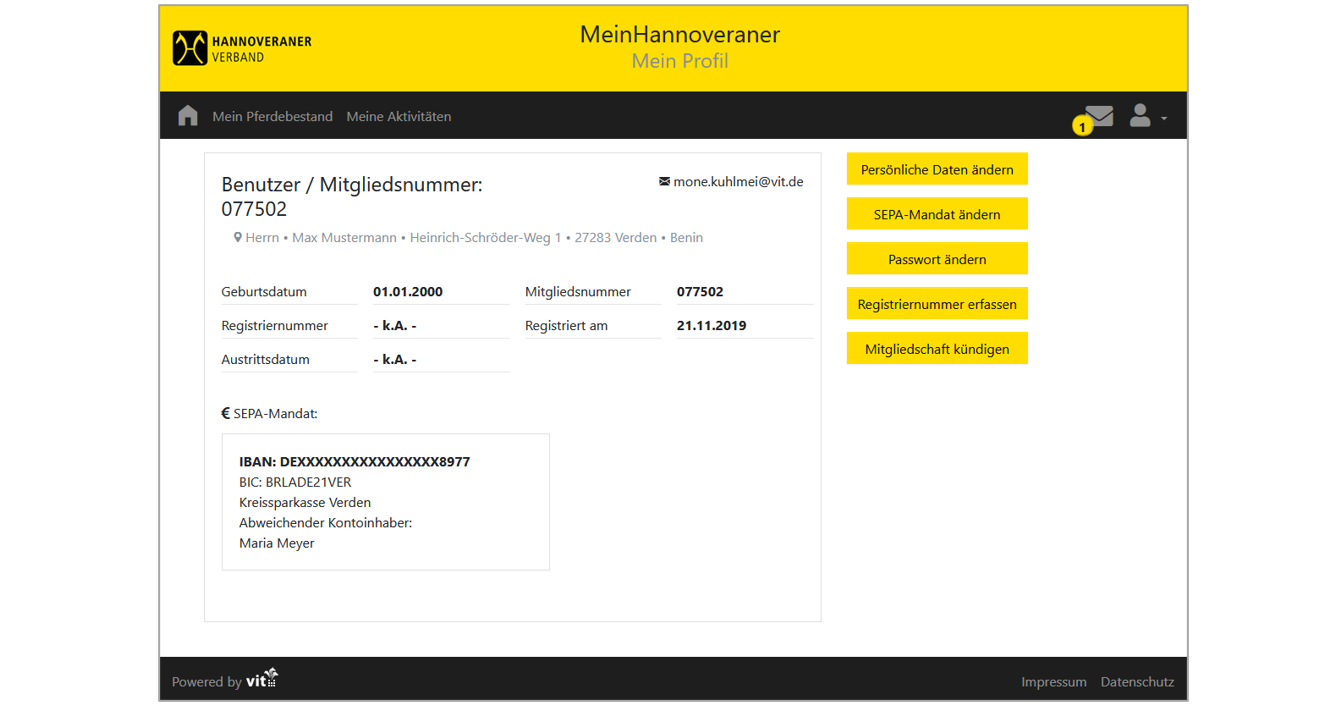Click the euro sign SEPA icon
The height and width of the screenshot is (707, 1343).
226,413
